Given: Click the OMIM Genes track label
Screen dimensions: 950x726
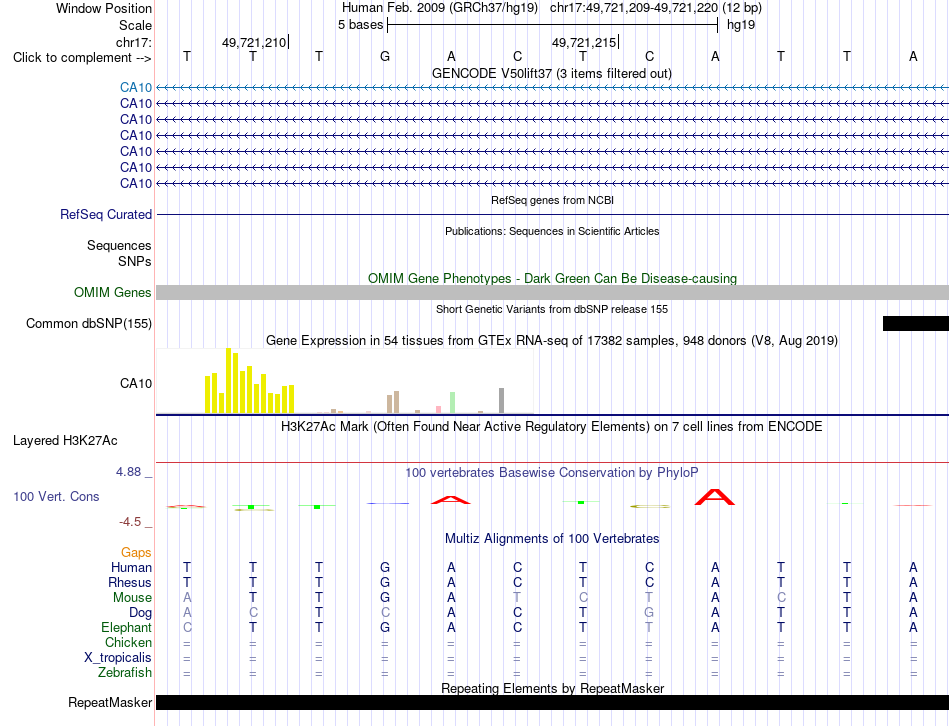Looking at the screenshot, I should [x=113, y=293].
